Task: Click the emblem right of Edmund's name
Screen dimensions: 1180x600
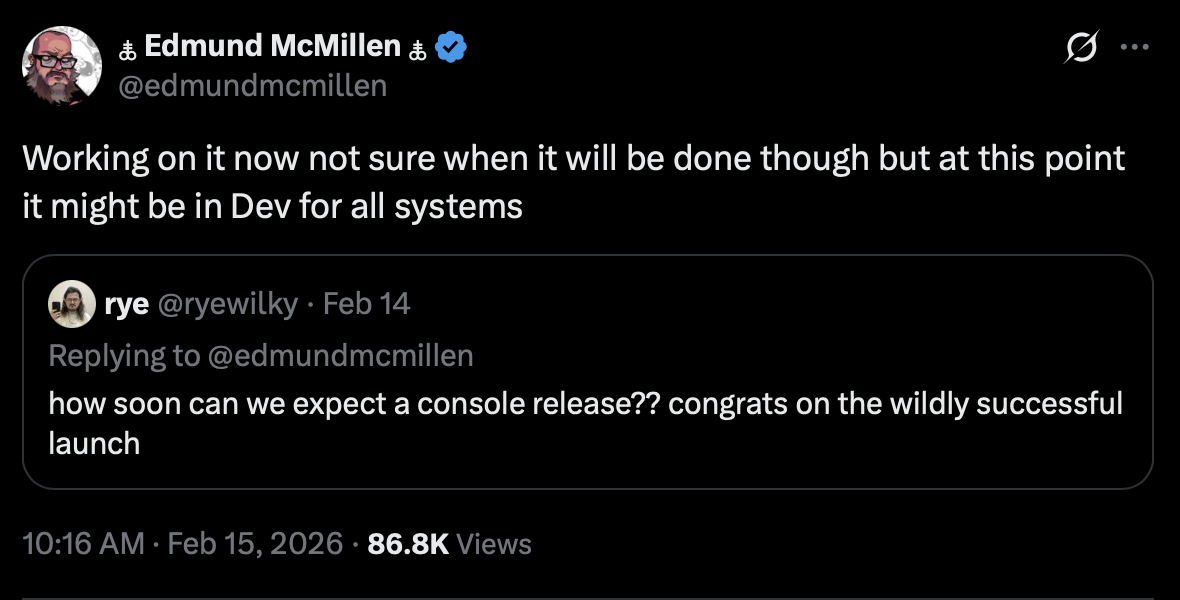Action: [x=417, y=47]
